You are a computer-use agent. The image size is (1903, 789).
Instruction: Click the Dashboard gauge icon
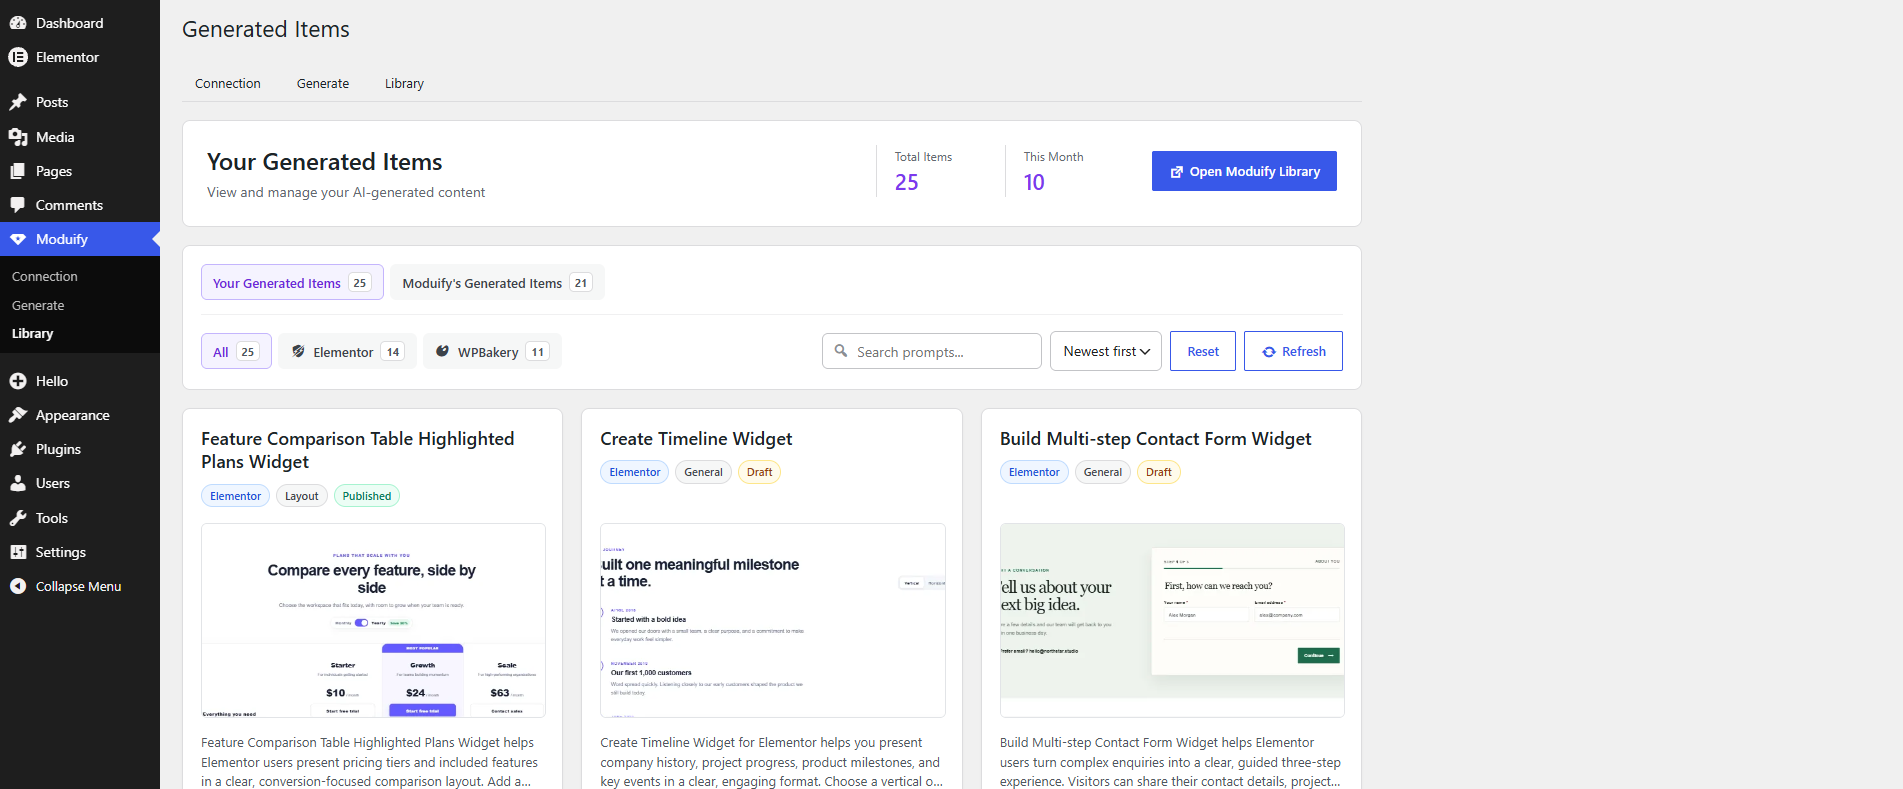click(18, 23)
